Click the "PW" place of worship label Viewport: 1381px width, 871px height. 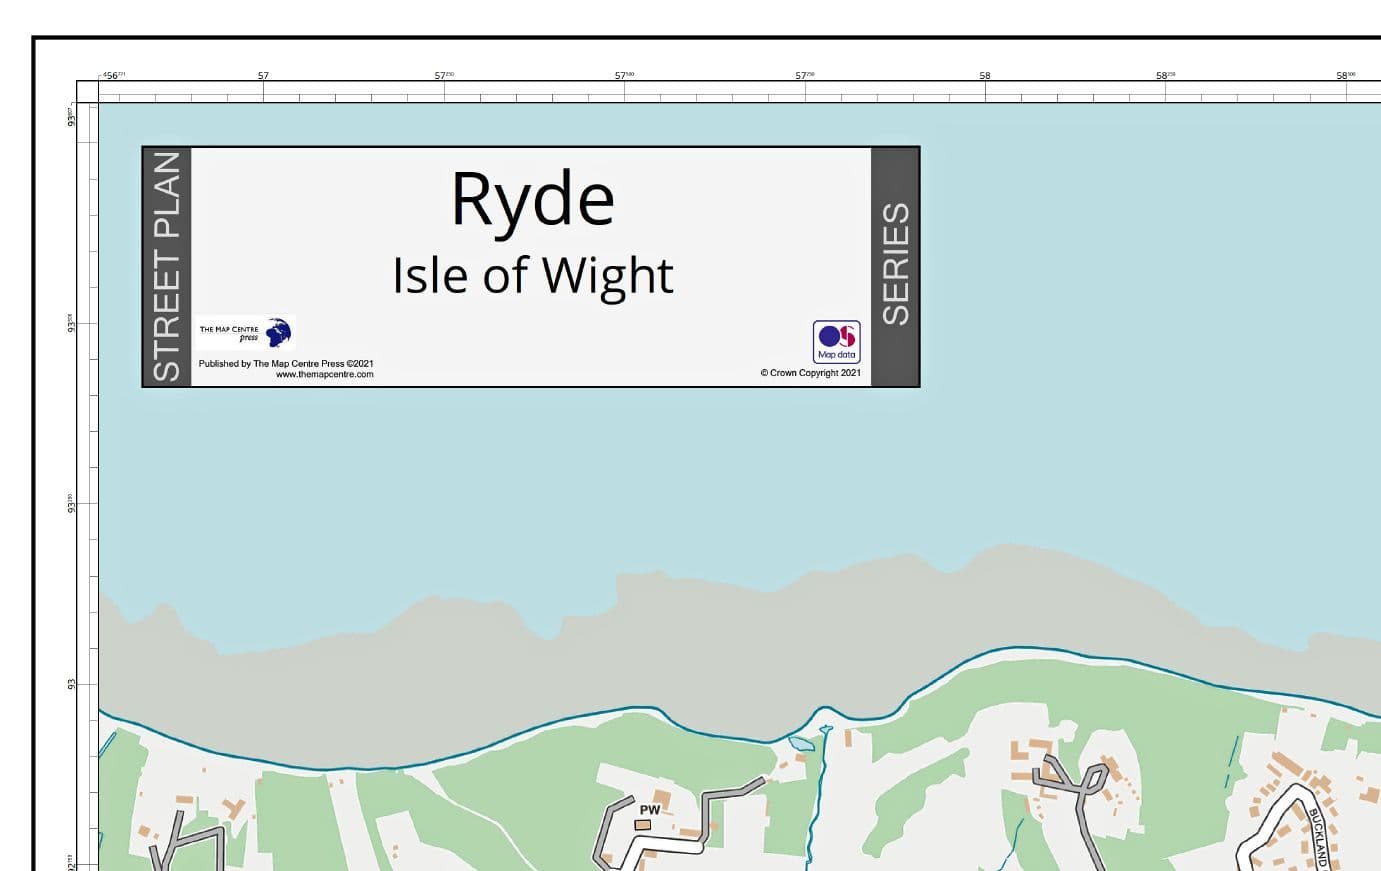(650, 809)
